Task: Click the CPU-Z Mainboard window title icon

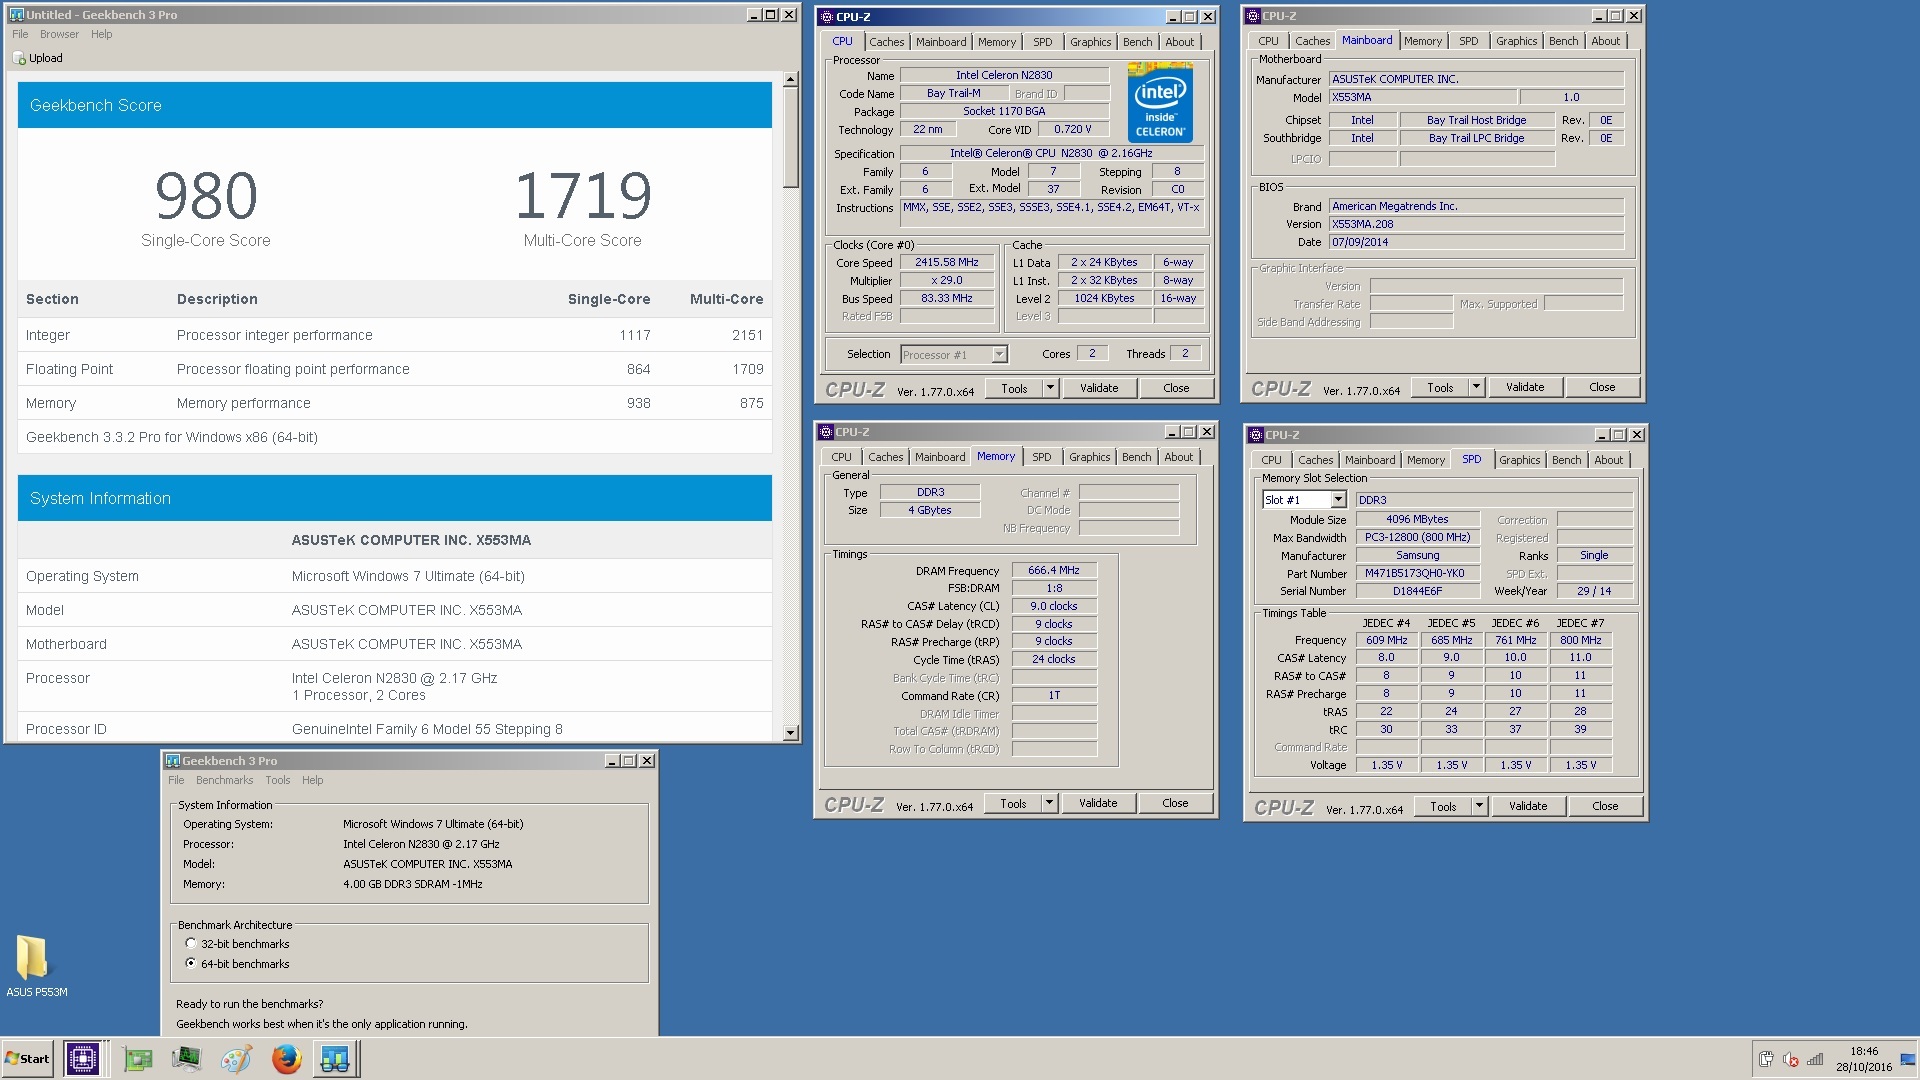Action: tap(1253, 16)
